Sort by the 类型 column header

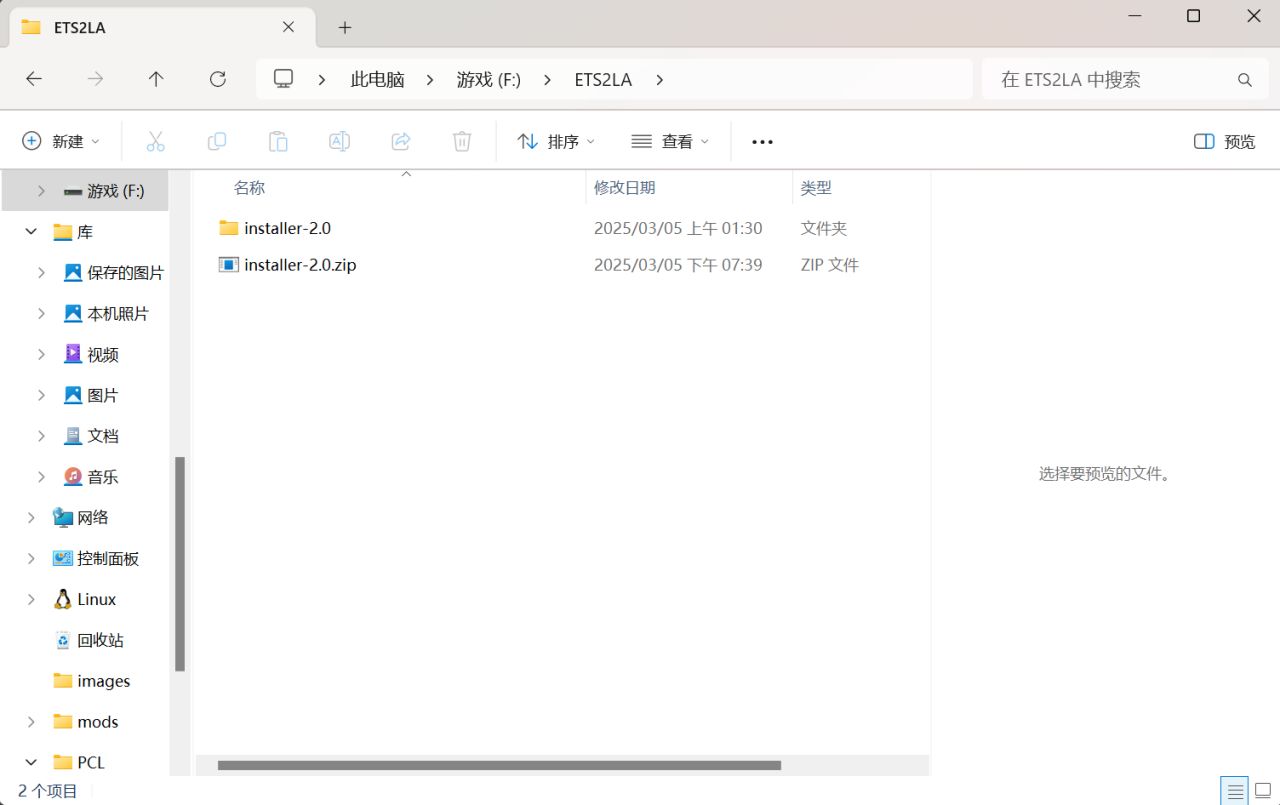[x=816, y=187]
